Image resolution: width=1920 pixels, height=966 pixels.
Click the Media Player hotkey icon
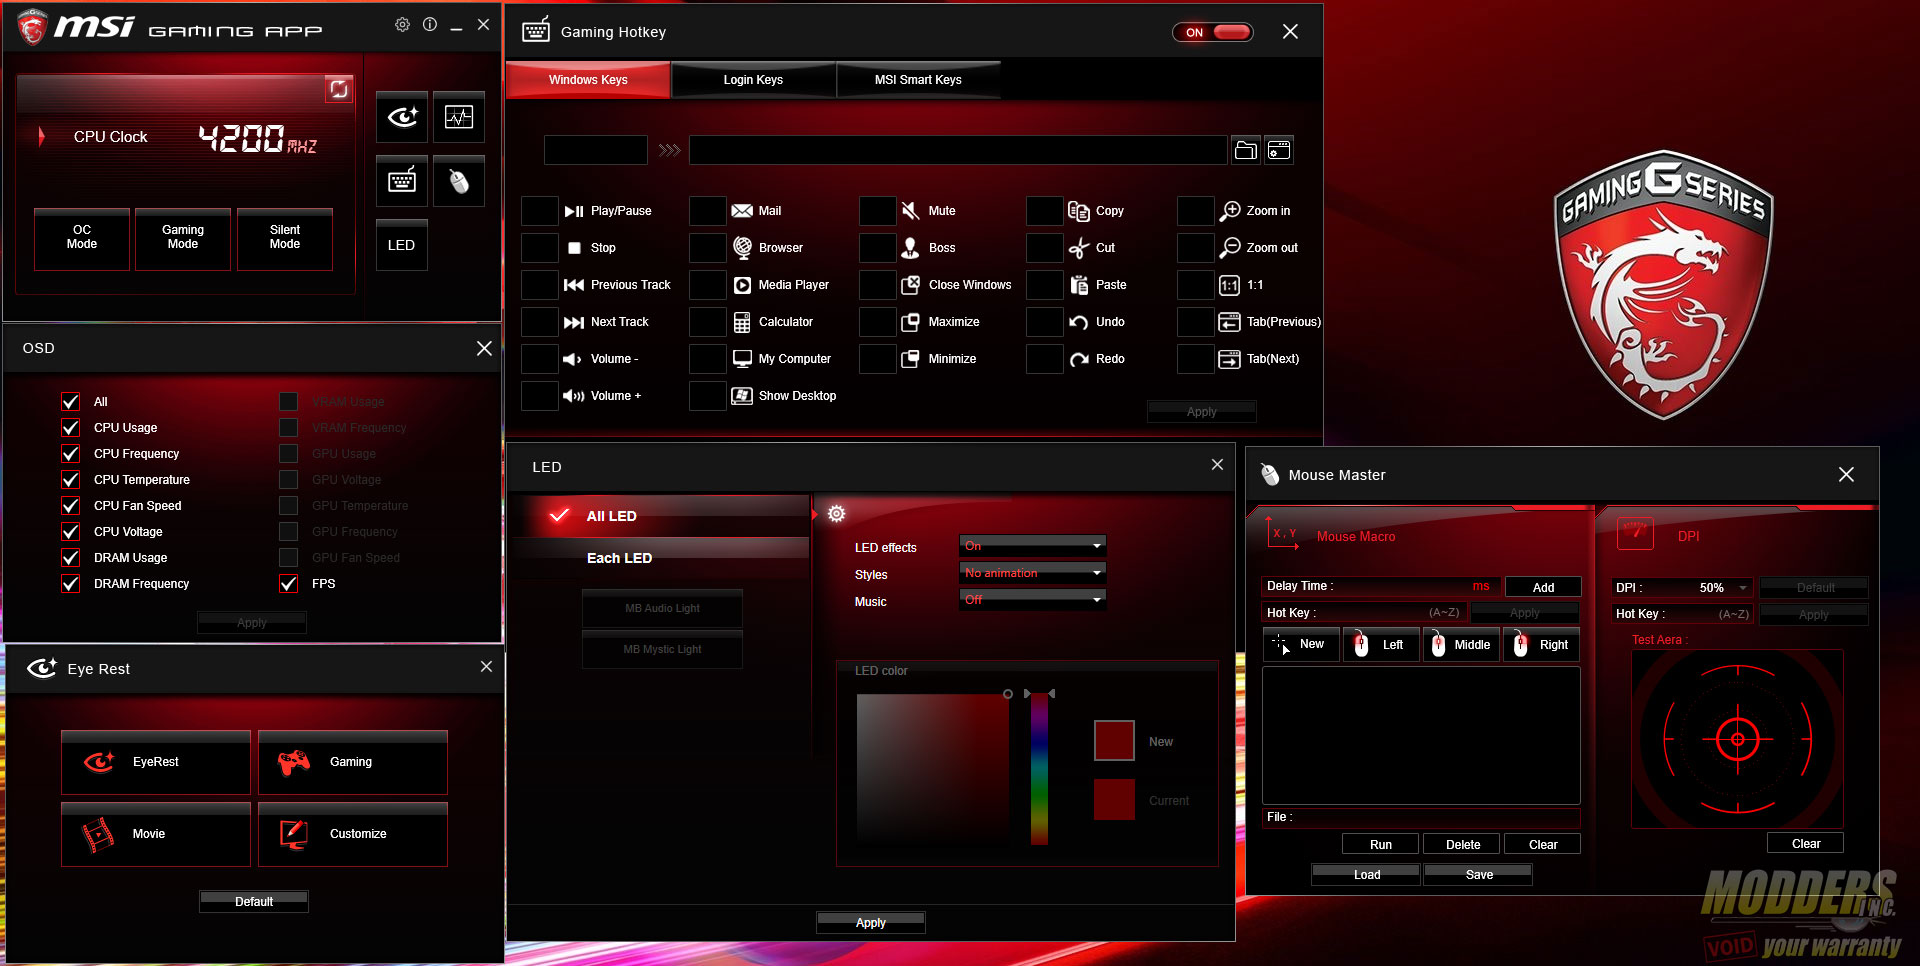pos(742,285)
